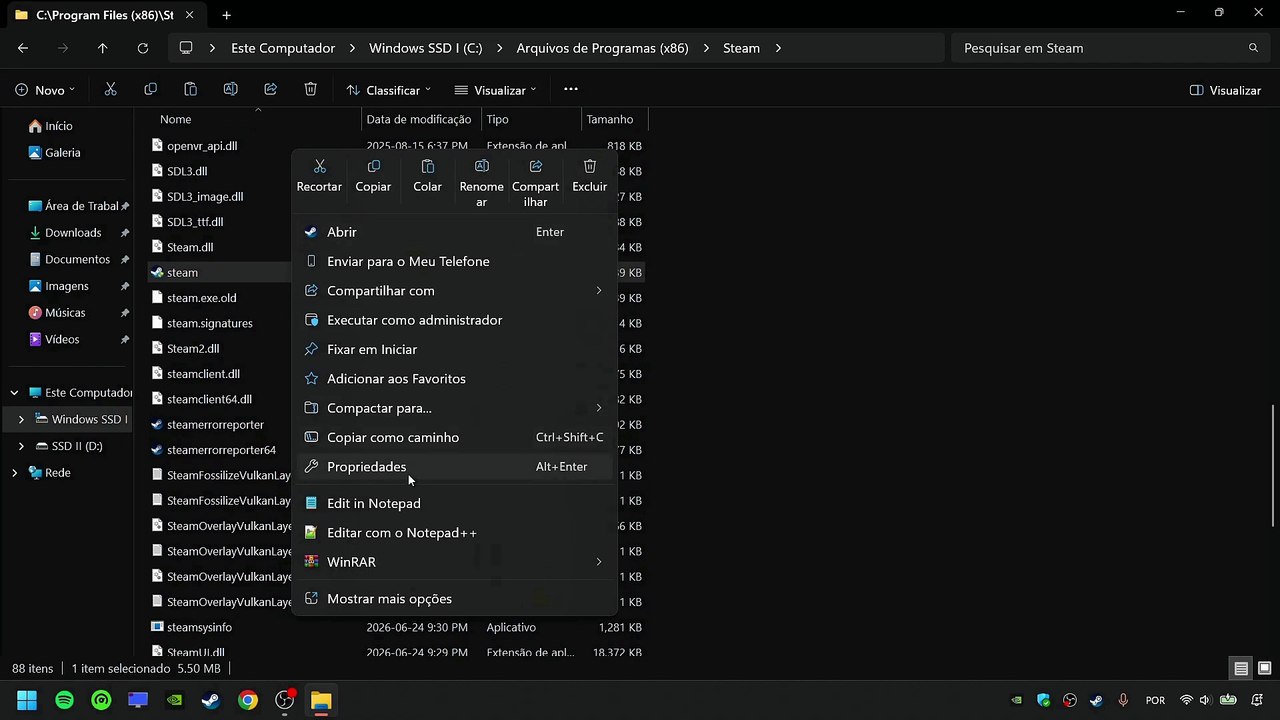Click the toolbar copy icon
The width and height of the screenshot is (1280, 720).
pyautogui.click(x=151, y=89)
